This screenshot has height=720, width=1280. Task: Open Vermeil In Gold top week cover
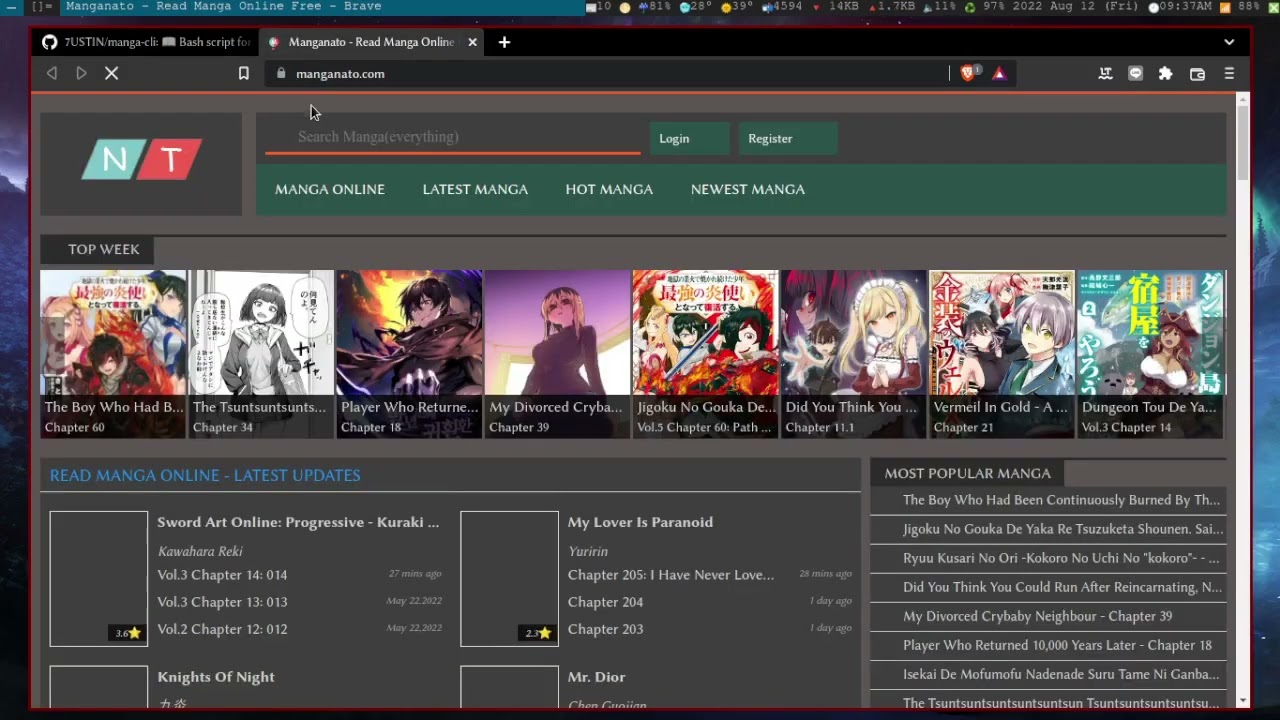[x=1001, y=353]
